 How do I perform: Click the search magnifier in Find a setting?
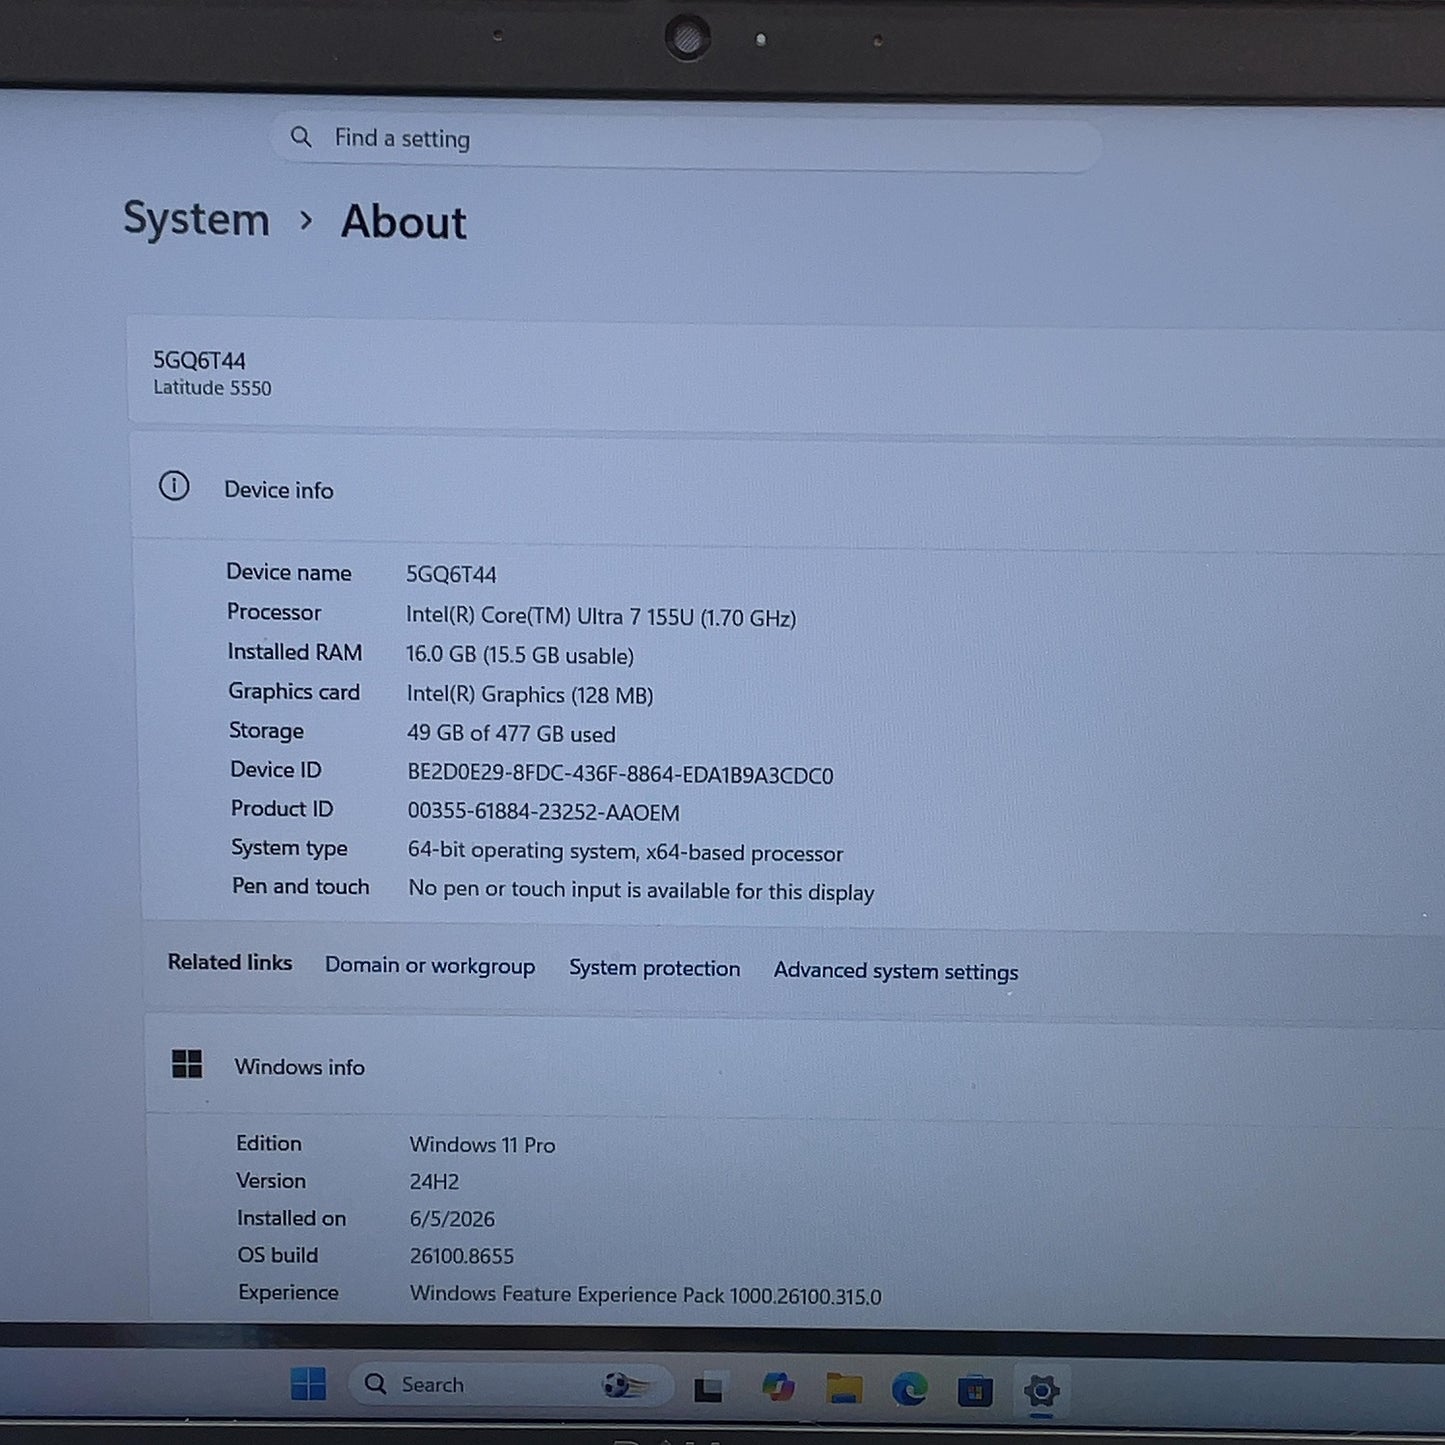coord(301,137)
